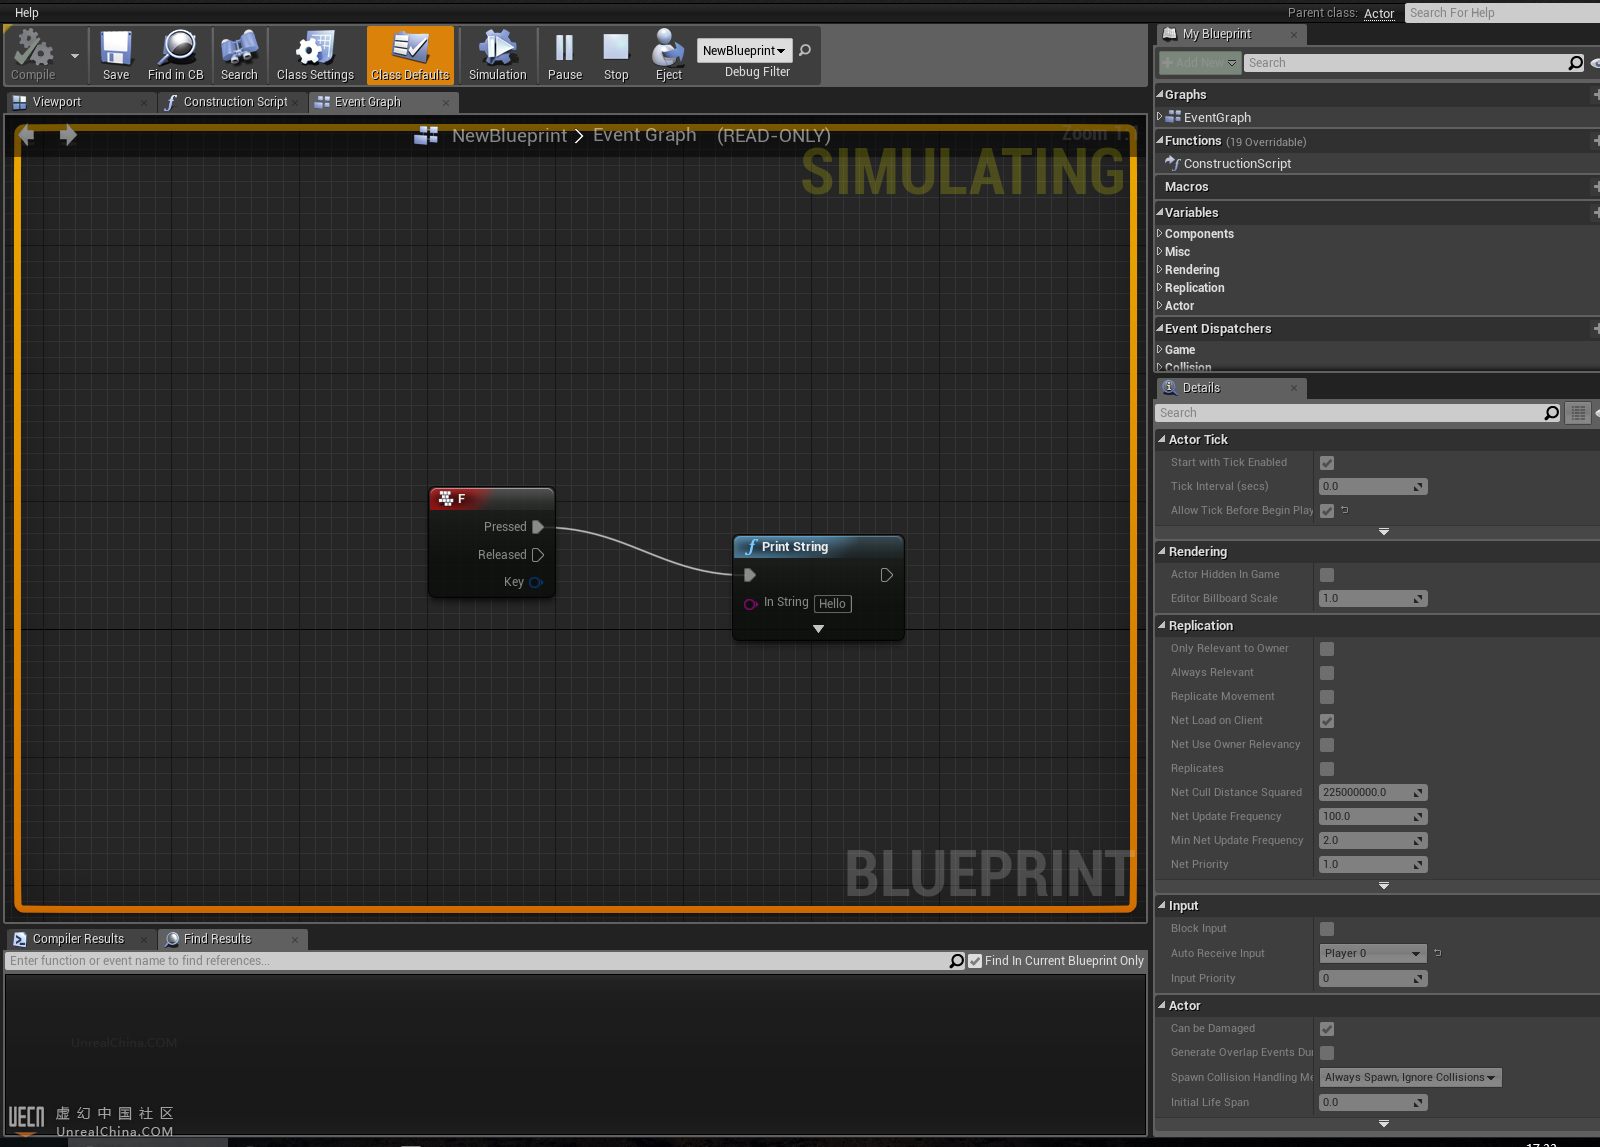The image size is (1600, 1147).
Task: Select the Details tab
Action: point(1230,388)
